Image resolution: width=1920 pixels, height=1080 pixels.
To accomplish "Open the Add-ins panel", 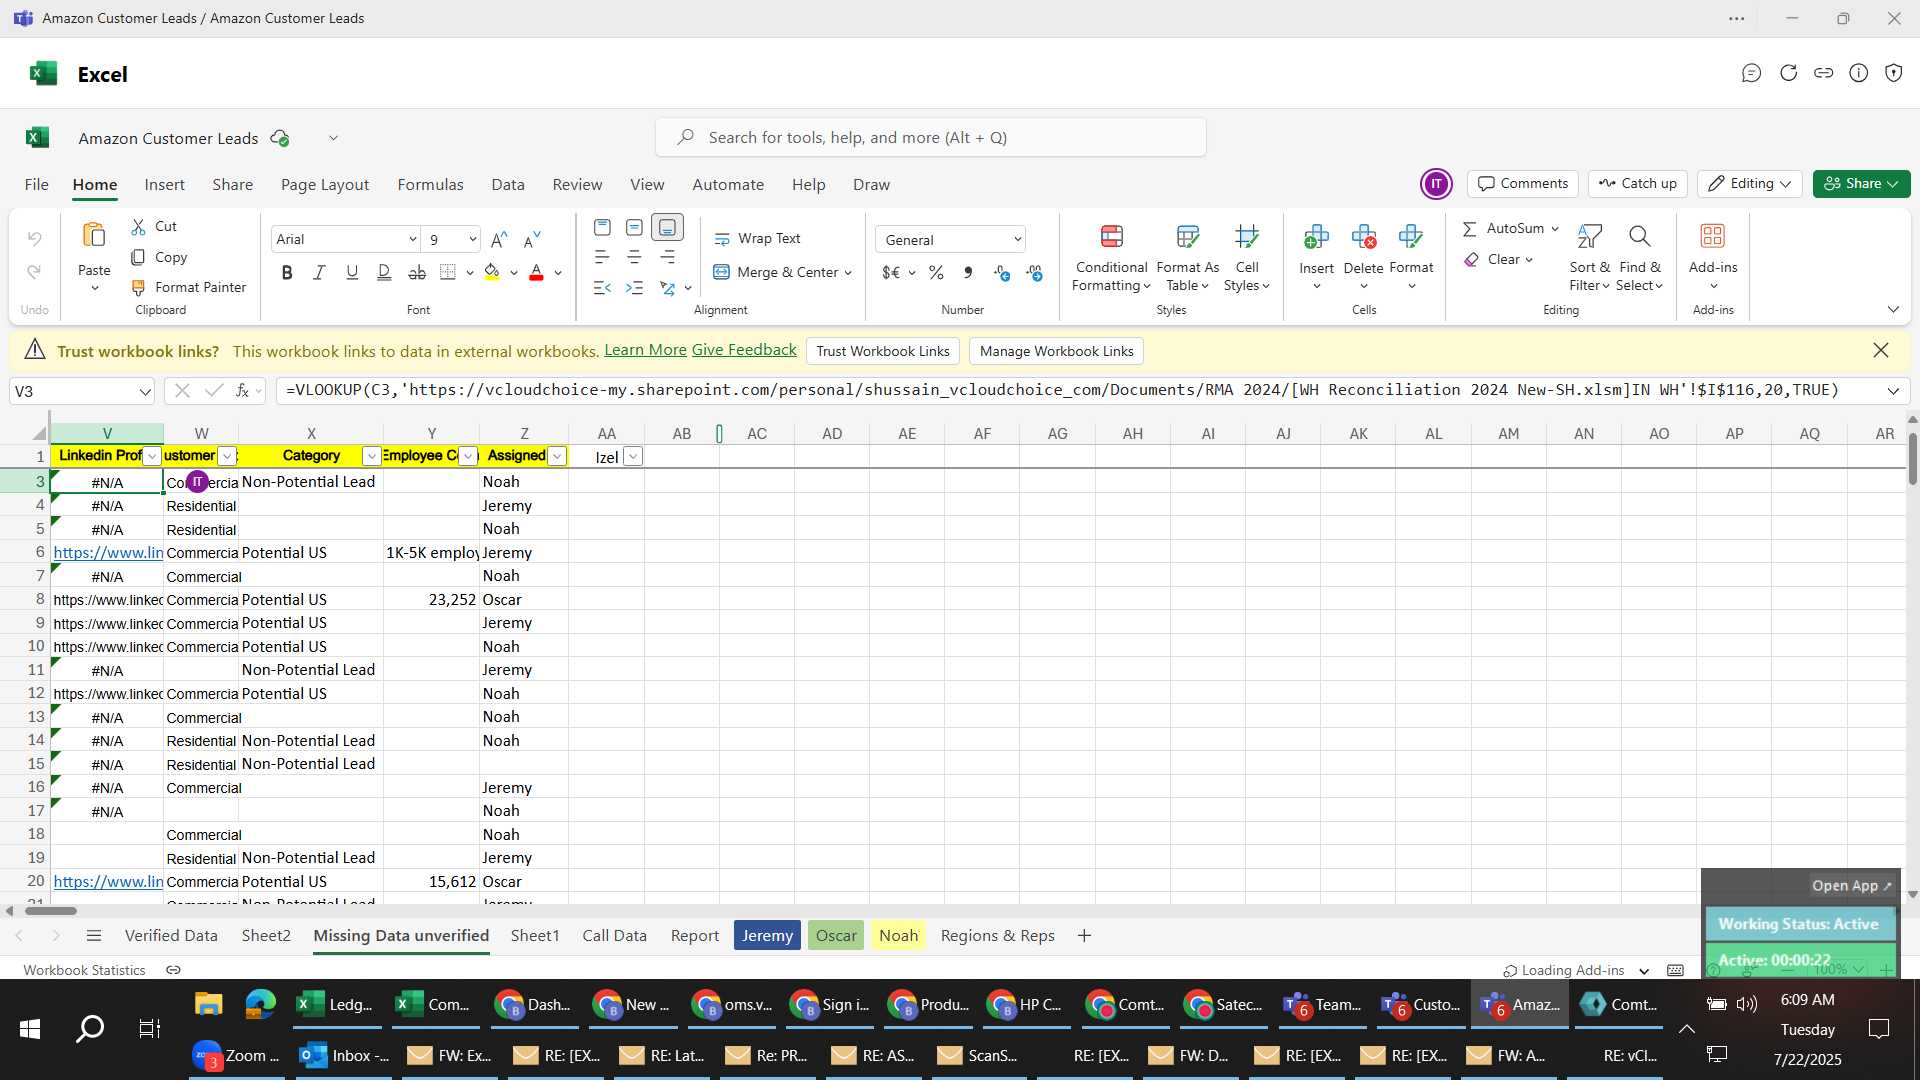I will point(1713,256).
